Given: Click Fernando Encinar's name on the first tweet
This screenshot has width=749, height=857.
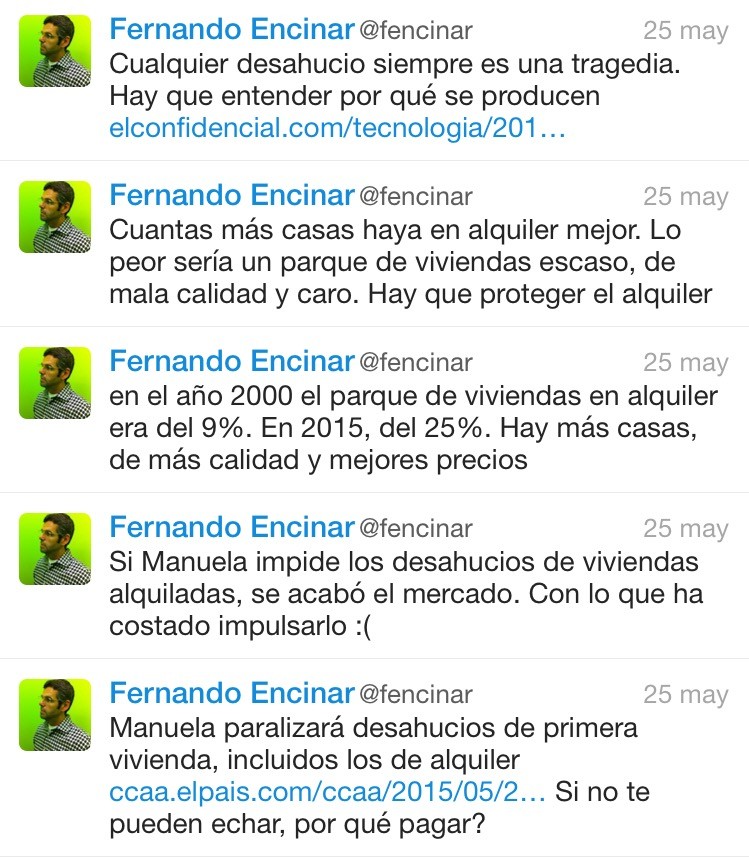Looking at the screenshot, I should [232, 30].
